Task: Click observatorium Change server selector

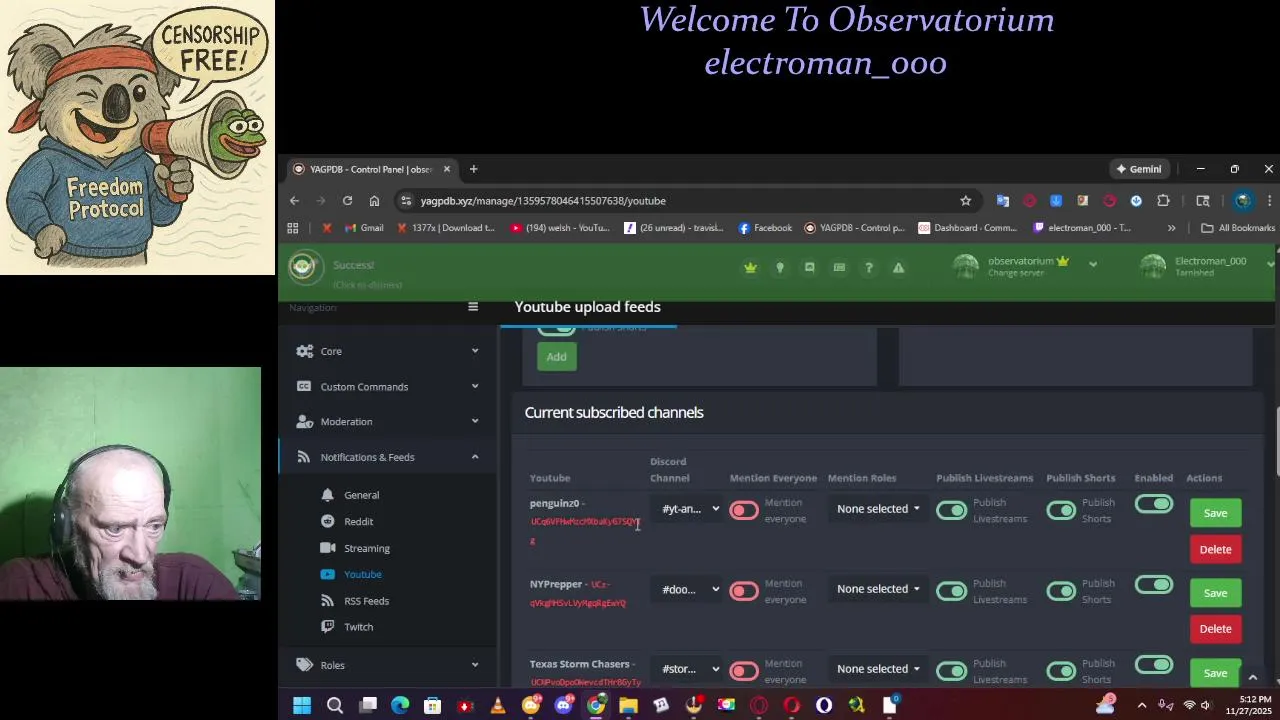Action: tap(1023, 266)
